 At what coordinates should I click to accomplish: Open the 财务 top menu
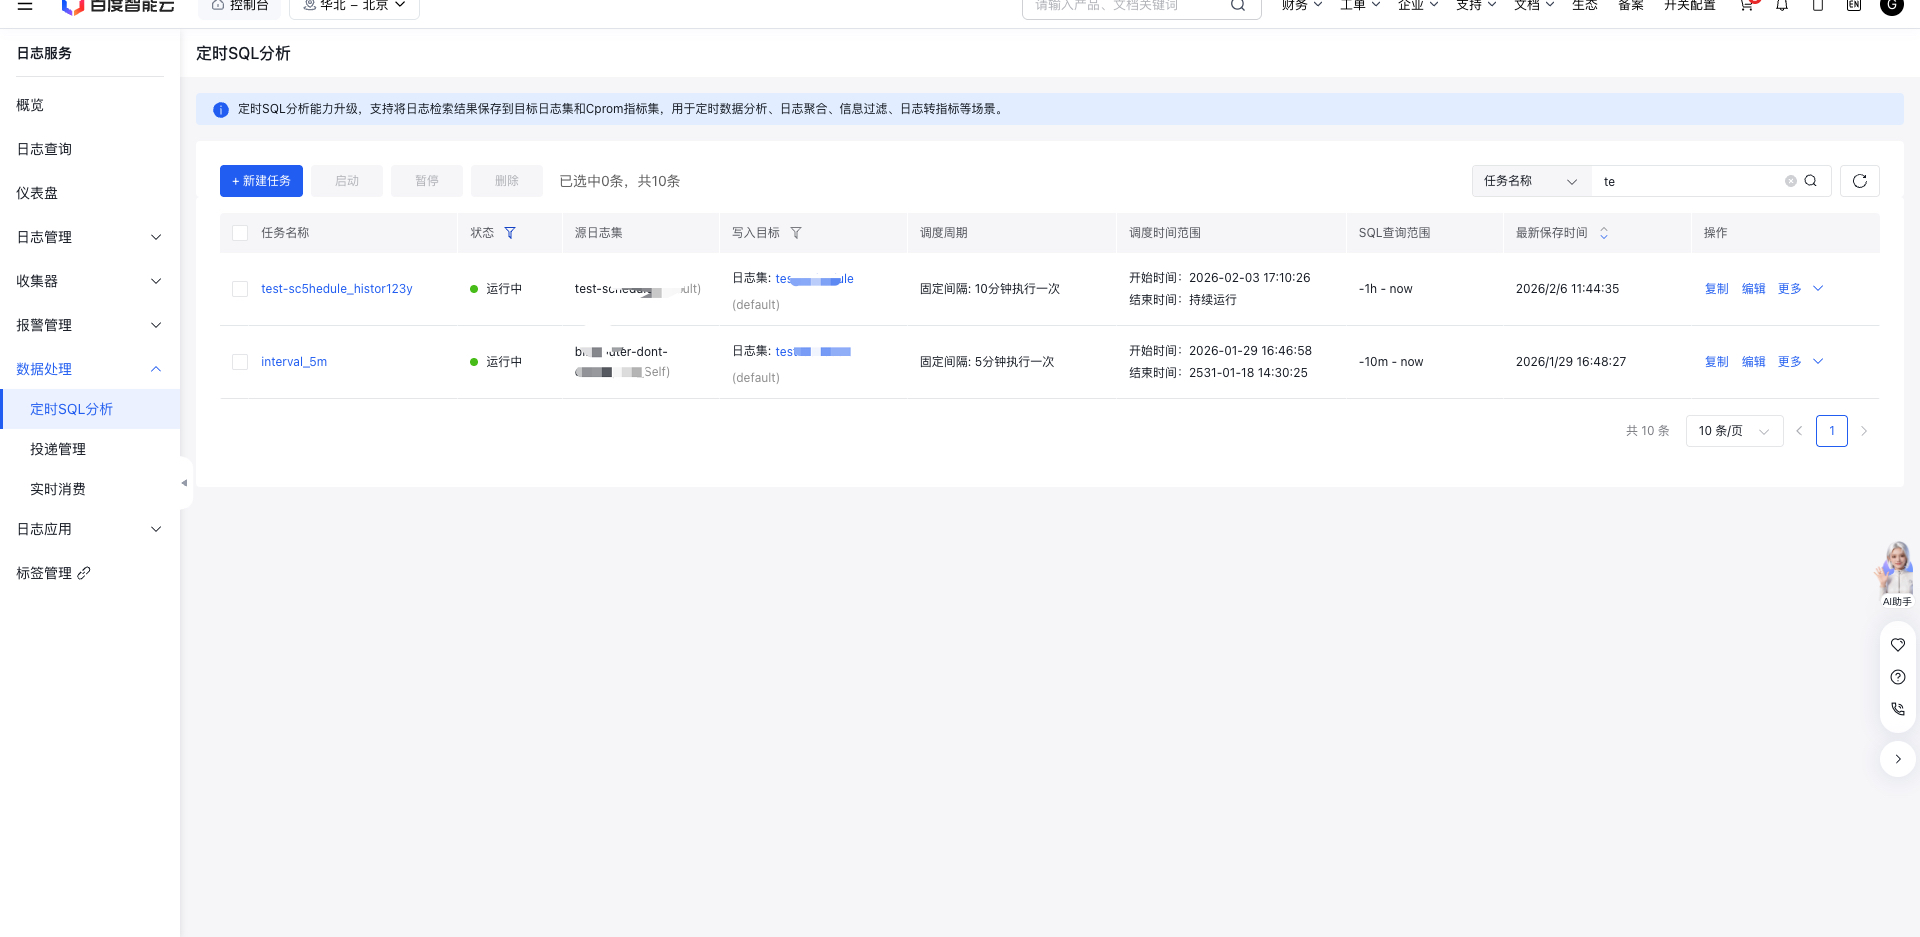tap(1302, 5)
